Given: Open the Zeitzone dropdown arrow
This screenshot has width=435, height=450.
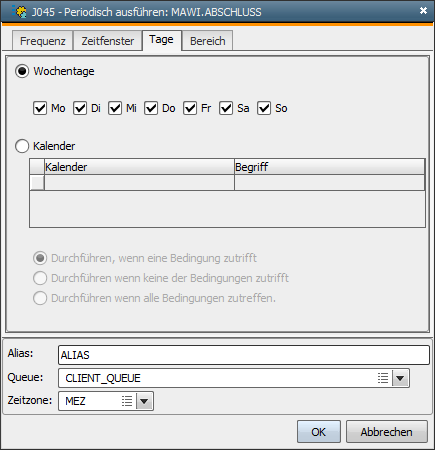Looking at the screenshot, I should coord(144,401).
